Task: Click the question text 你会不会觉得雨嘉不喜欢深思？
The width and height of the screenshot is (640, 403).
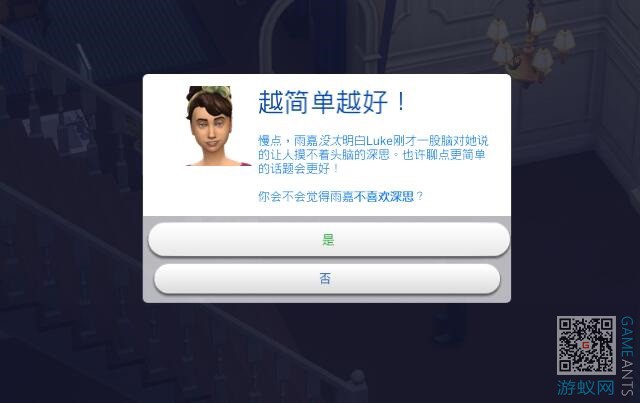Action: click(340, 196)
